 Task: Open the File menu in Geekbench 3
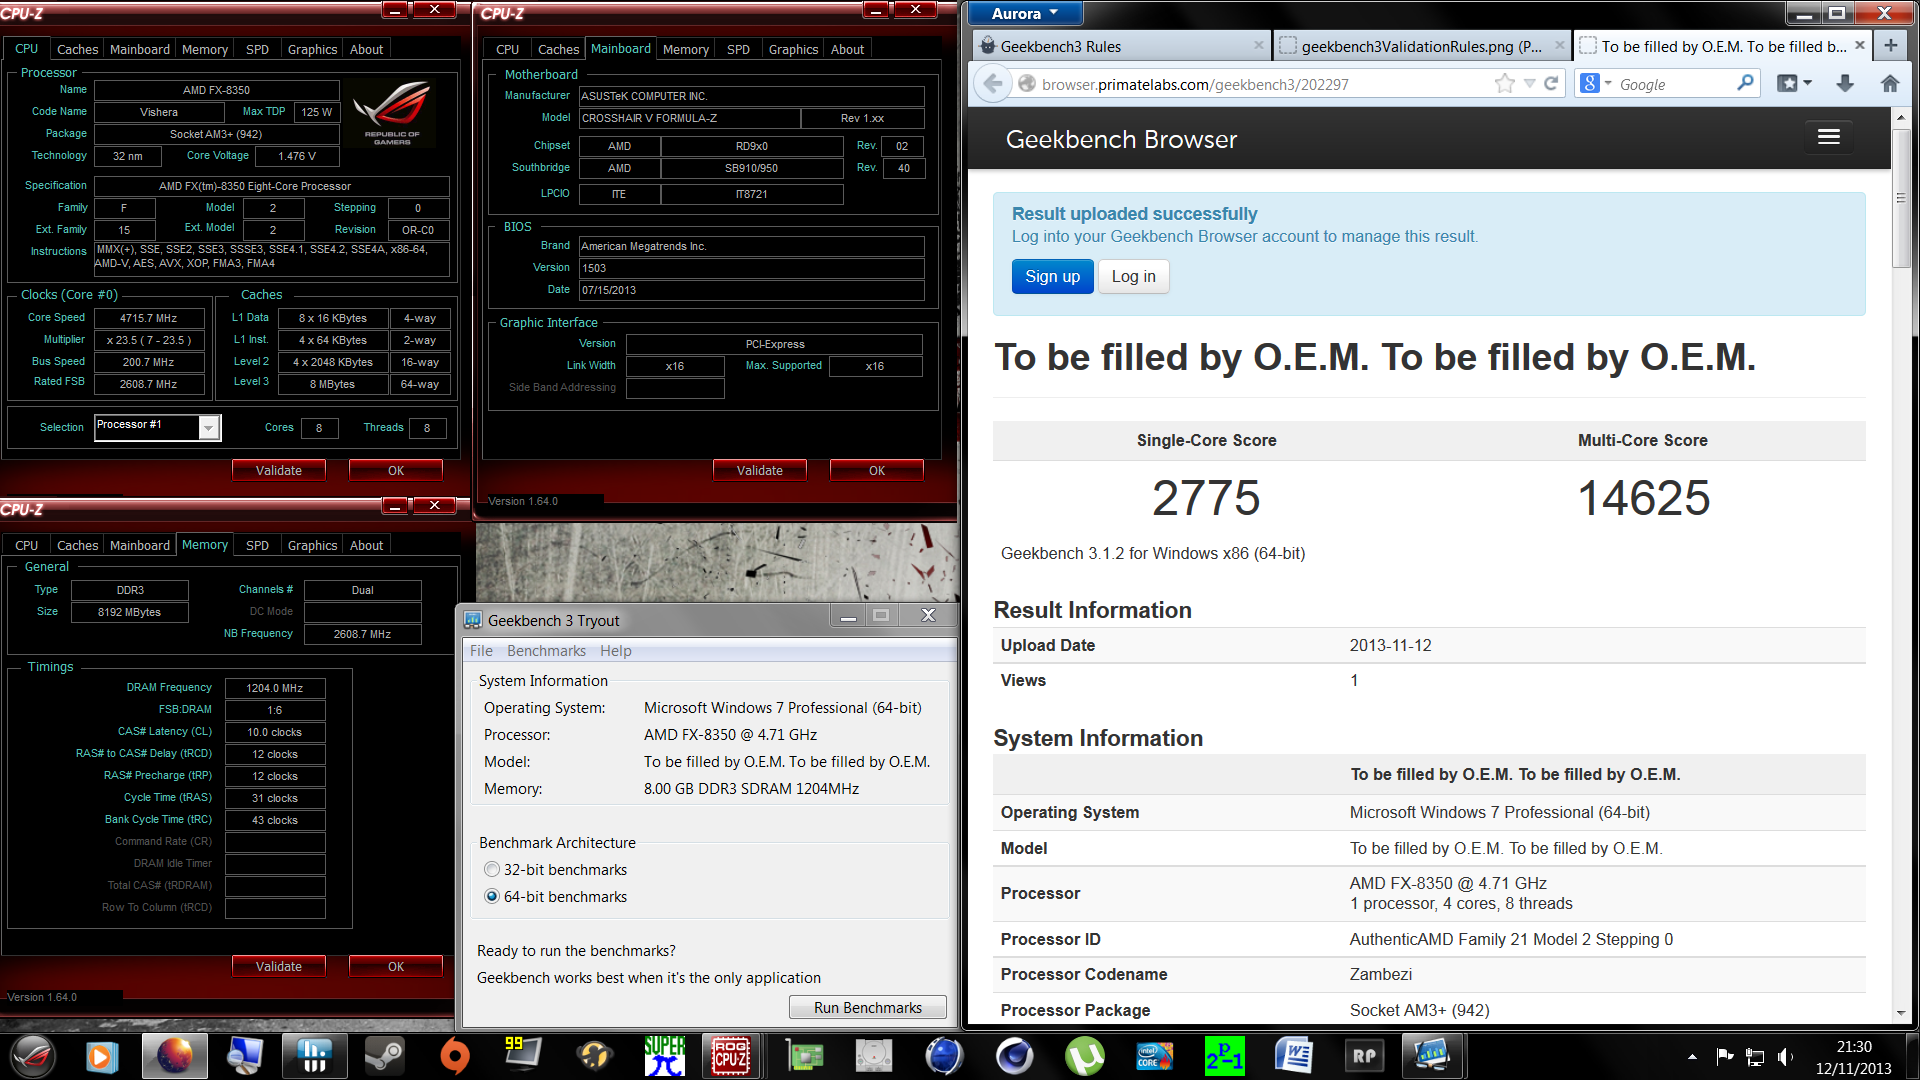pos(481,651)
